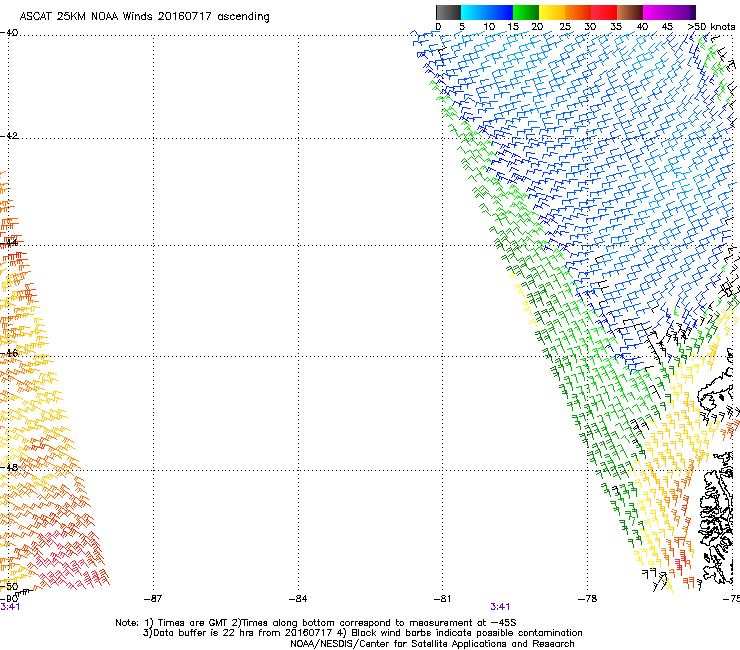The image size is (740, 650).
Task: Select the '45' legend scale label
Action: click(x=667, y=27)
